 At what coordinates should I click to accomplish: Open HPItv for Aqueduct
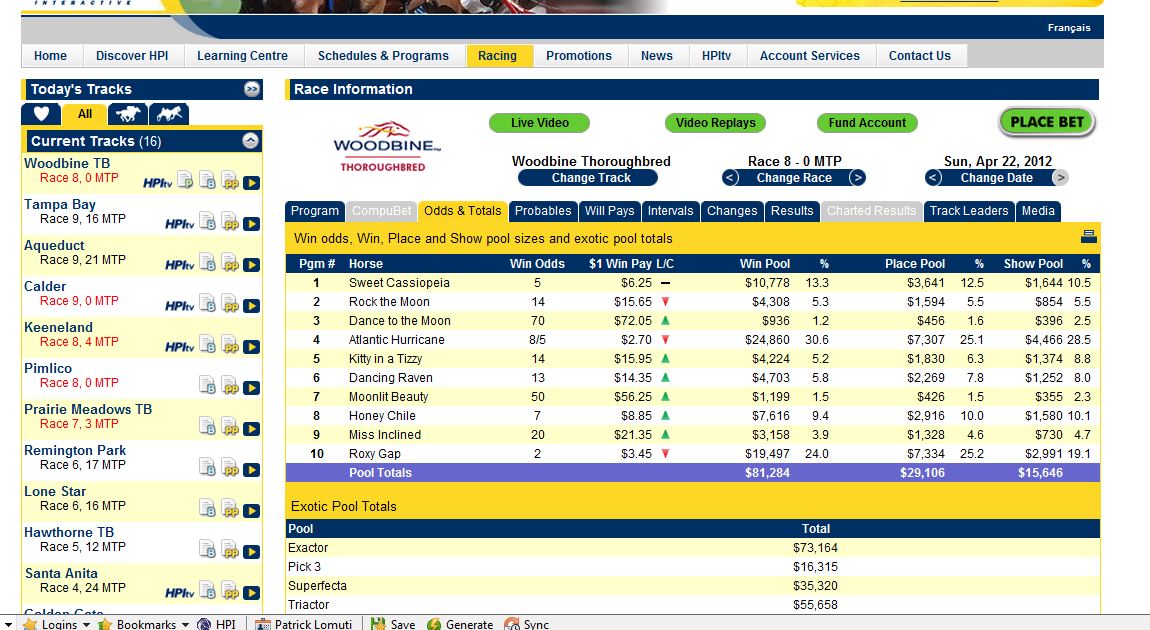pyautogui.click(x=180, y=265)
